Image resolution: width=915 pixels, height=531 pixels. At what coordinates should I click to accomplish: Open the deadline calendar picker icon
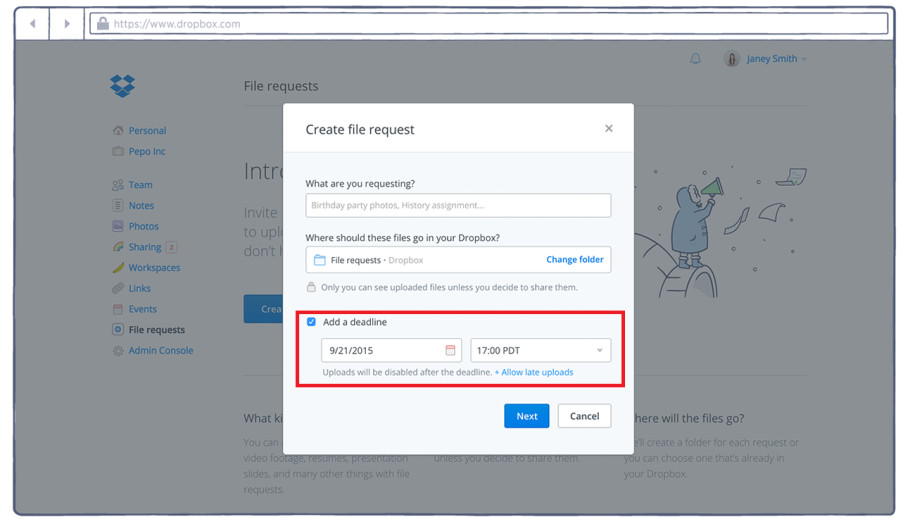pyautogui.click(x=450, y=350)
